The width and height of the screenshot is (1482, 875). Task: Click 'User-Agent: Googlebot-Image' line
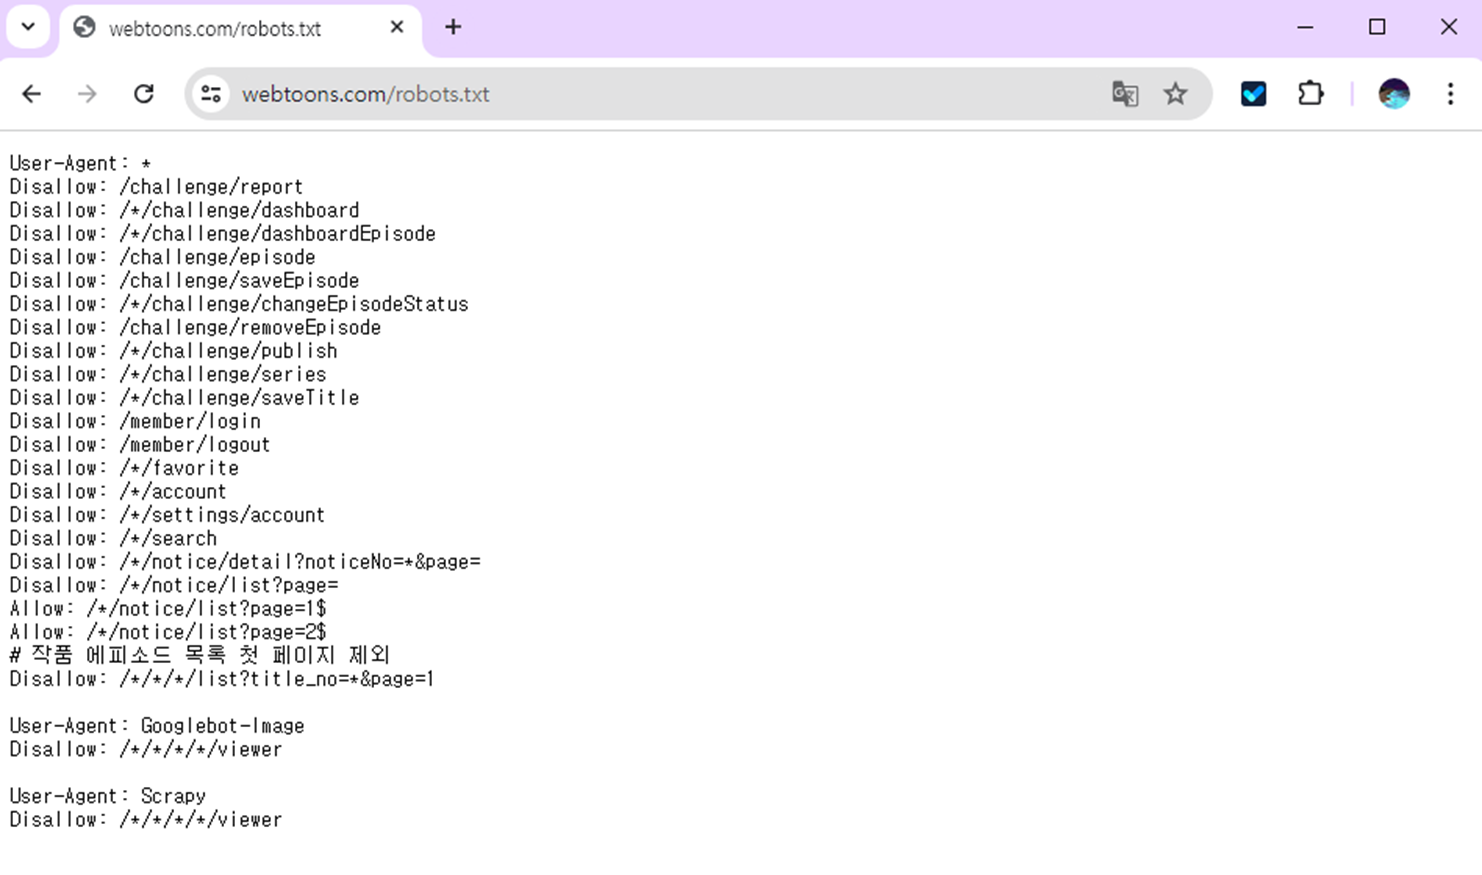coord(157,726)
